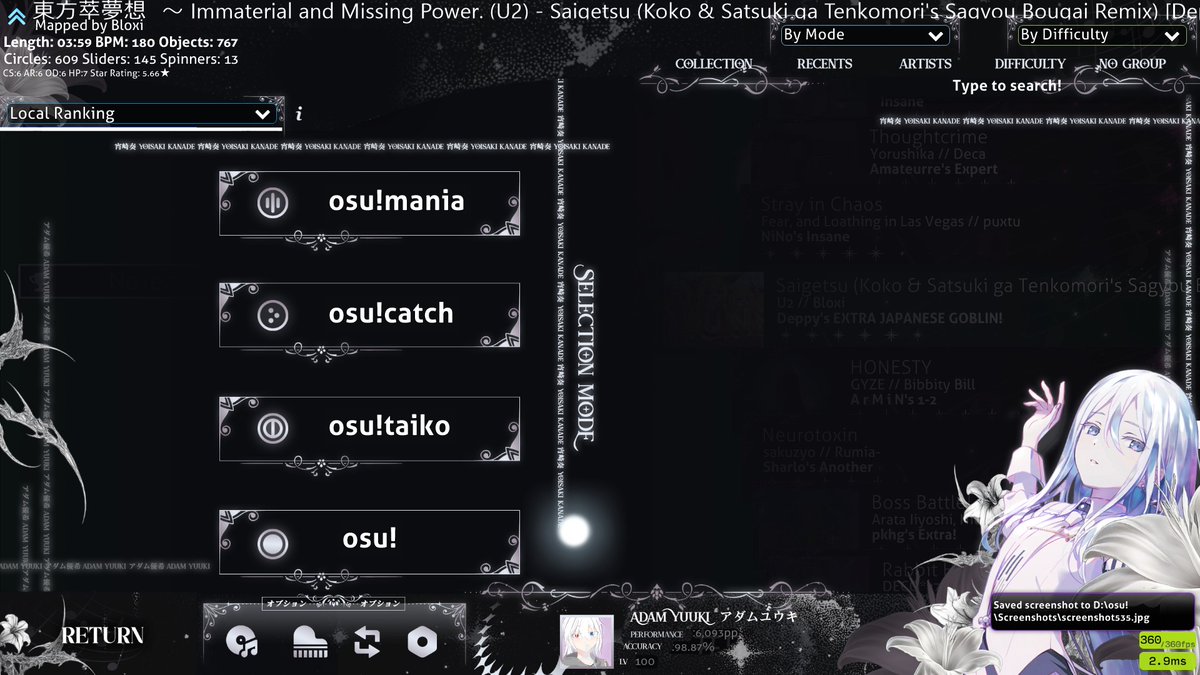Image resolution: width=1200 pixels, height=675 pixels.
Task: Switch to the RECENTS tab
Action: pos(825,64)
